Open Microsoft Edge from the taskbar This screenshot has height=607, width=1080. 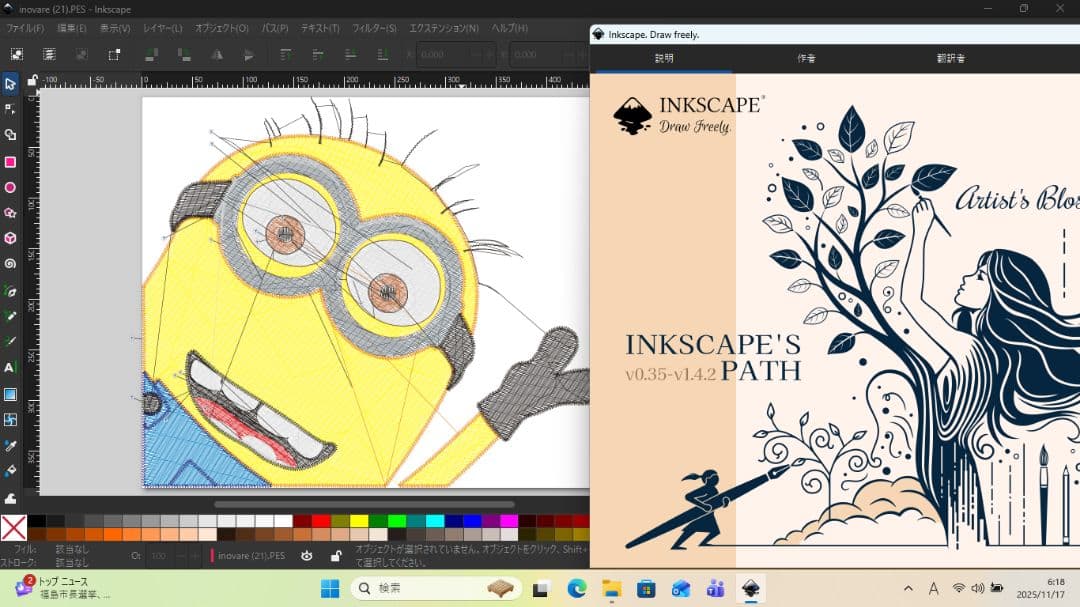point(577,589)
